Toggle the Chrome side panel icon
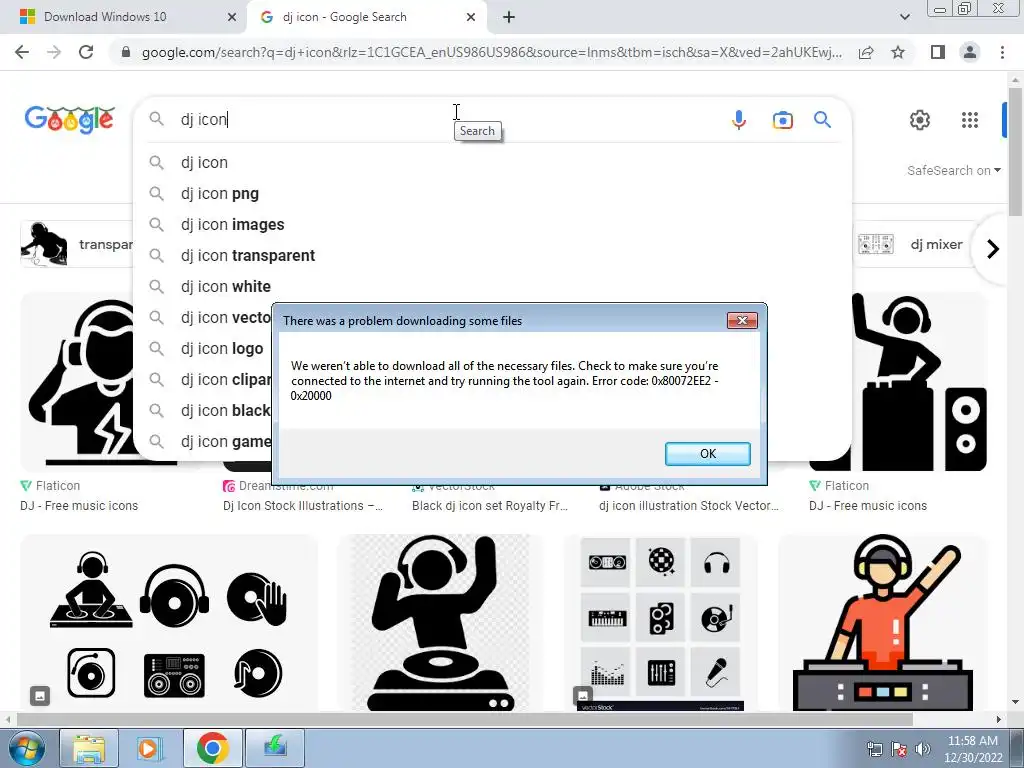Screen dimensions: 1024x768 tap(938, 52)
